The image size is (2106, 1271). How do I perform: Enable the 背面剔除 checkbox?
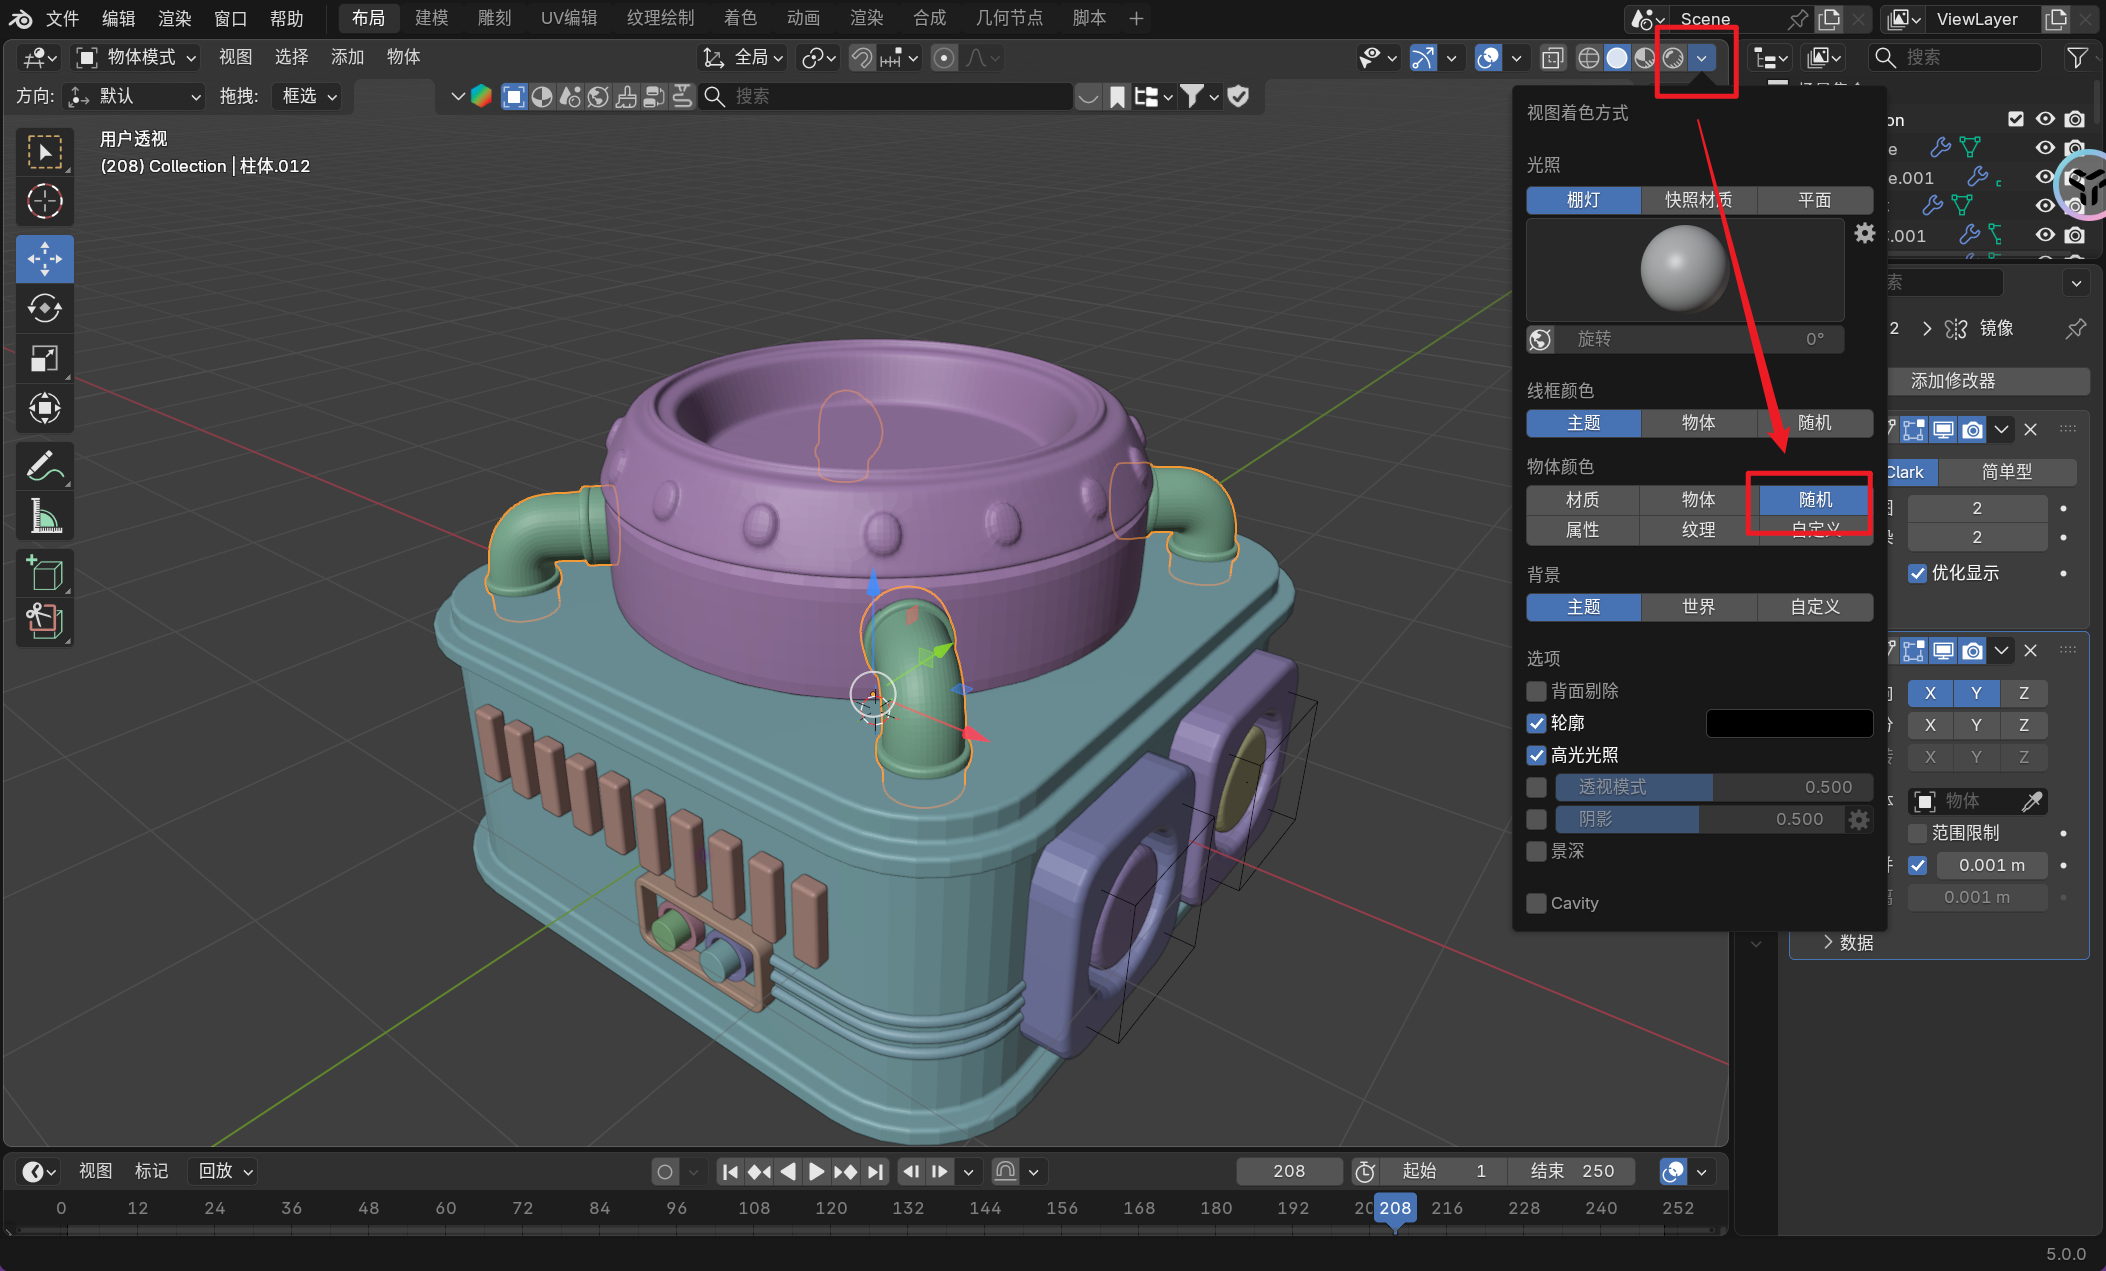click(1537, 691)
